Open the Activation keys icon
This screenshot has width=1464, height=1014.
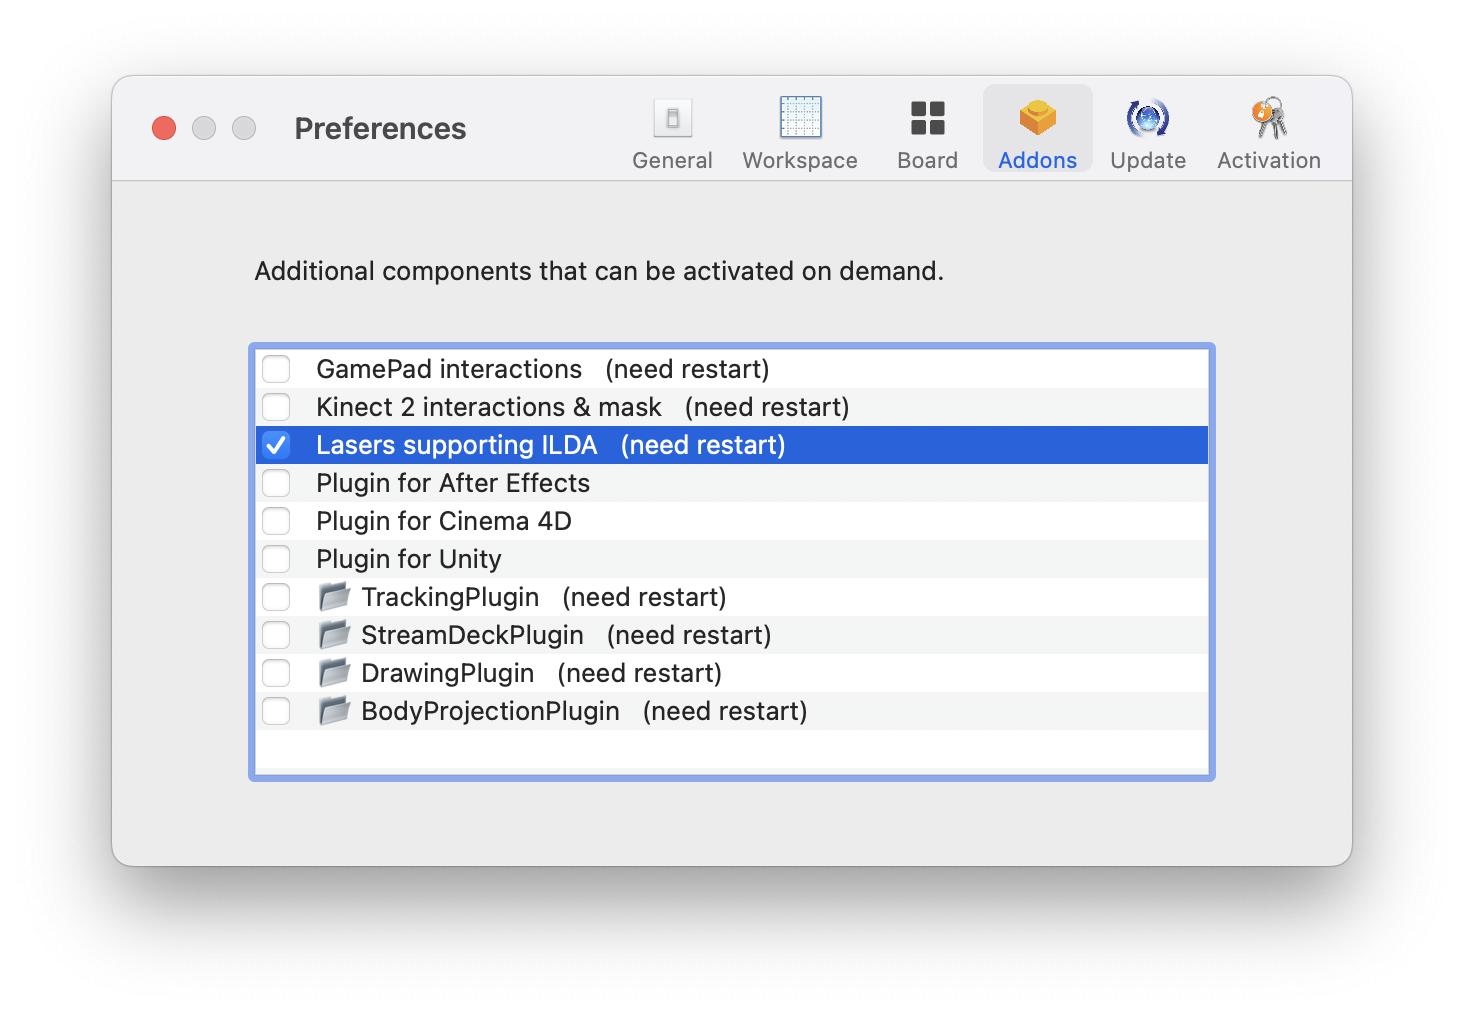coord(1268,118)
